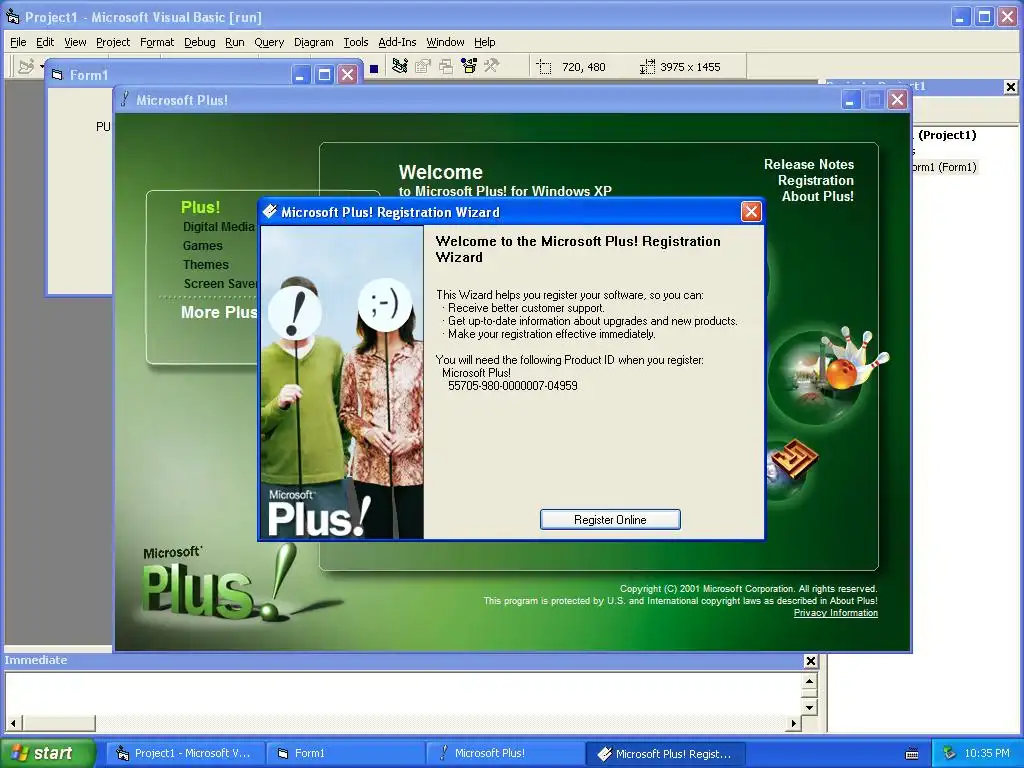Switch to Form1 taskbar button
Screen dimensions: 1024x768
coord(345,753)
